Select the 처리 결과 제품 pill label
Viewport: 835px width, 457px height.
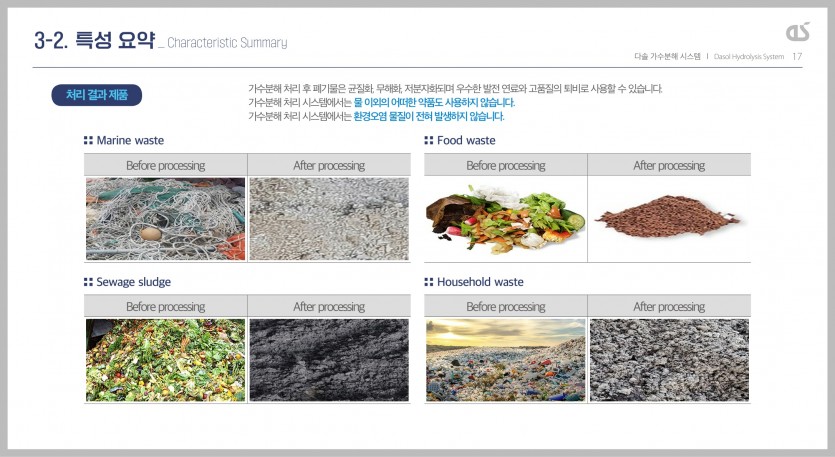coord(97,95)
